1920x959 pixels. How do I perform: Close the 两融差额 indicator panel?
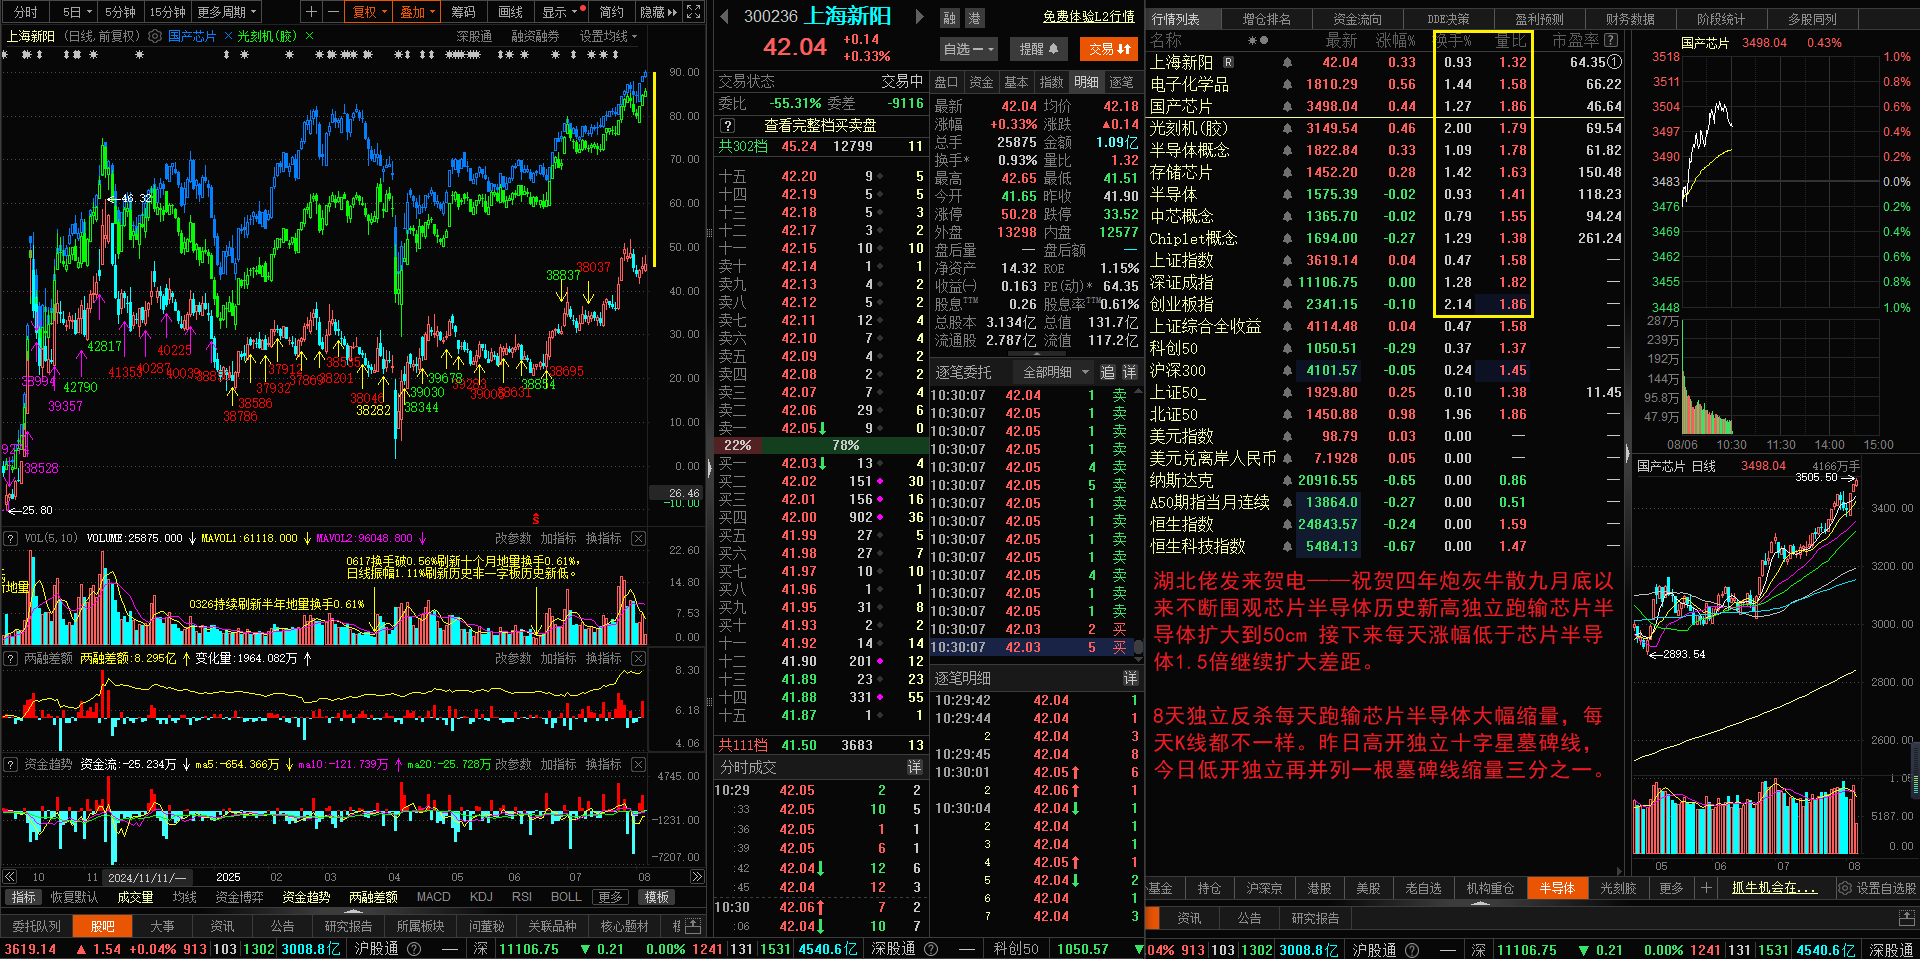(639, 658)
